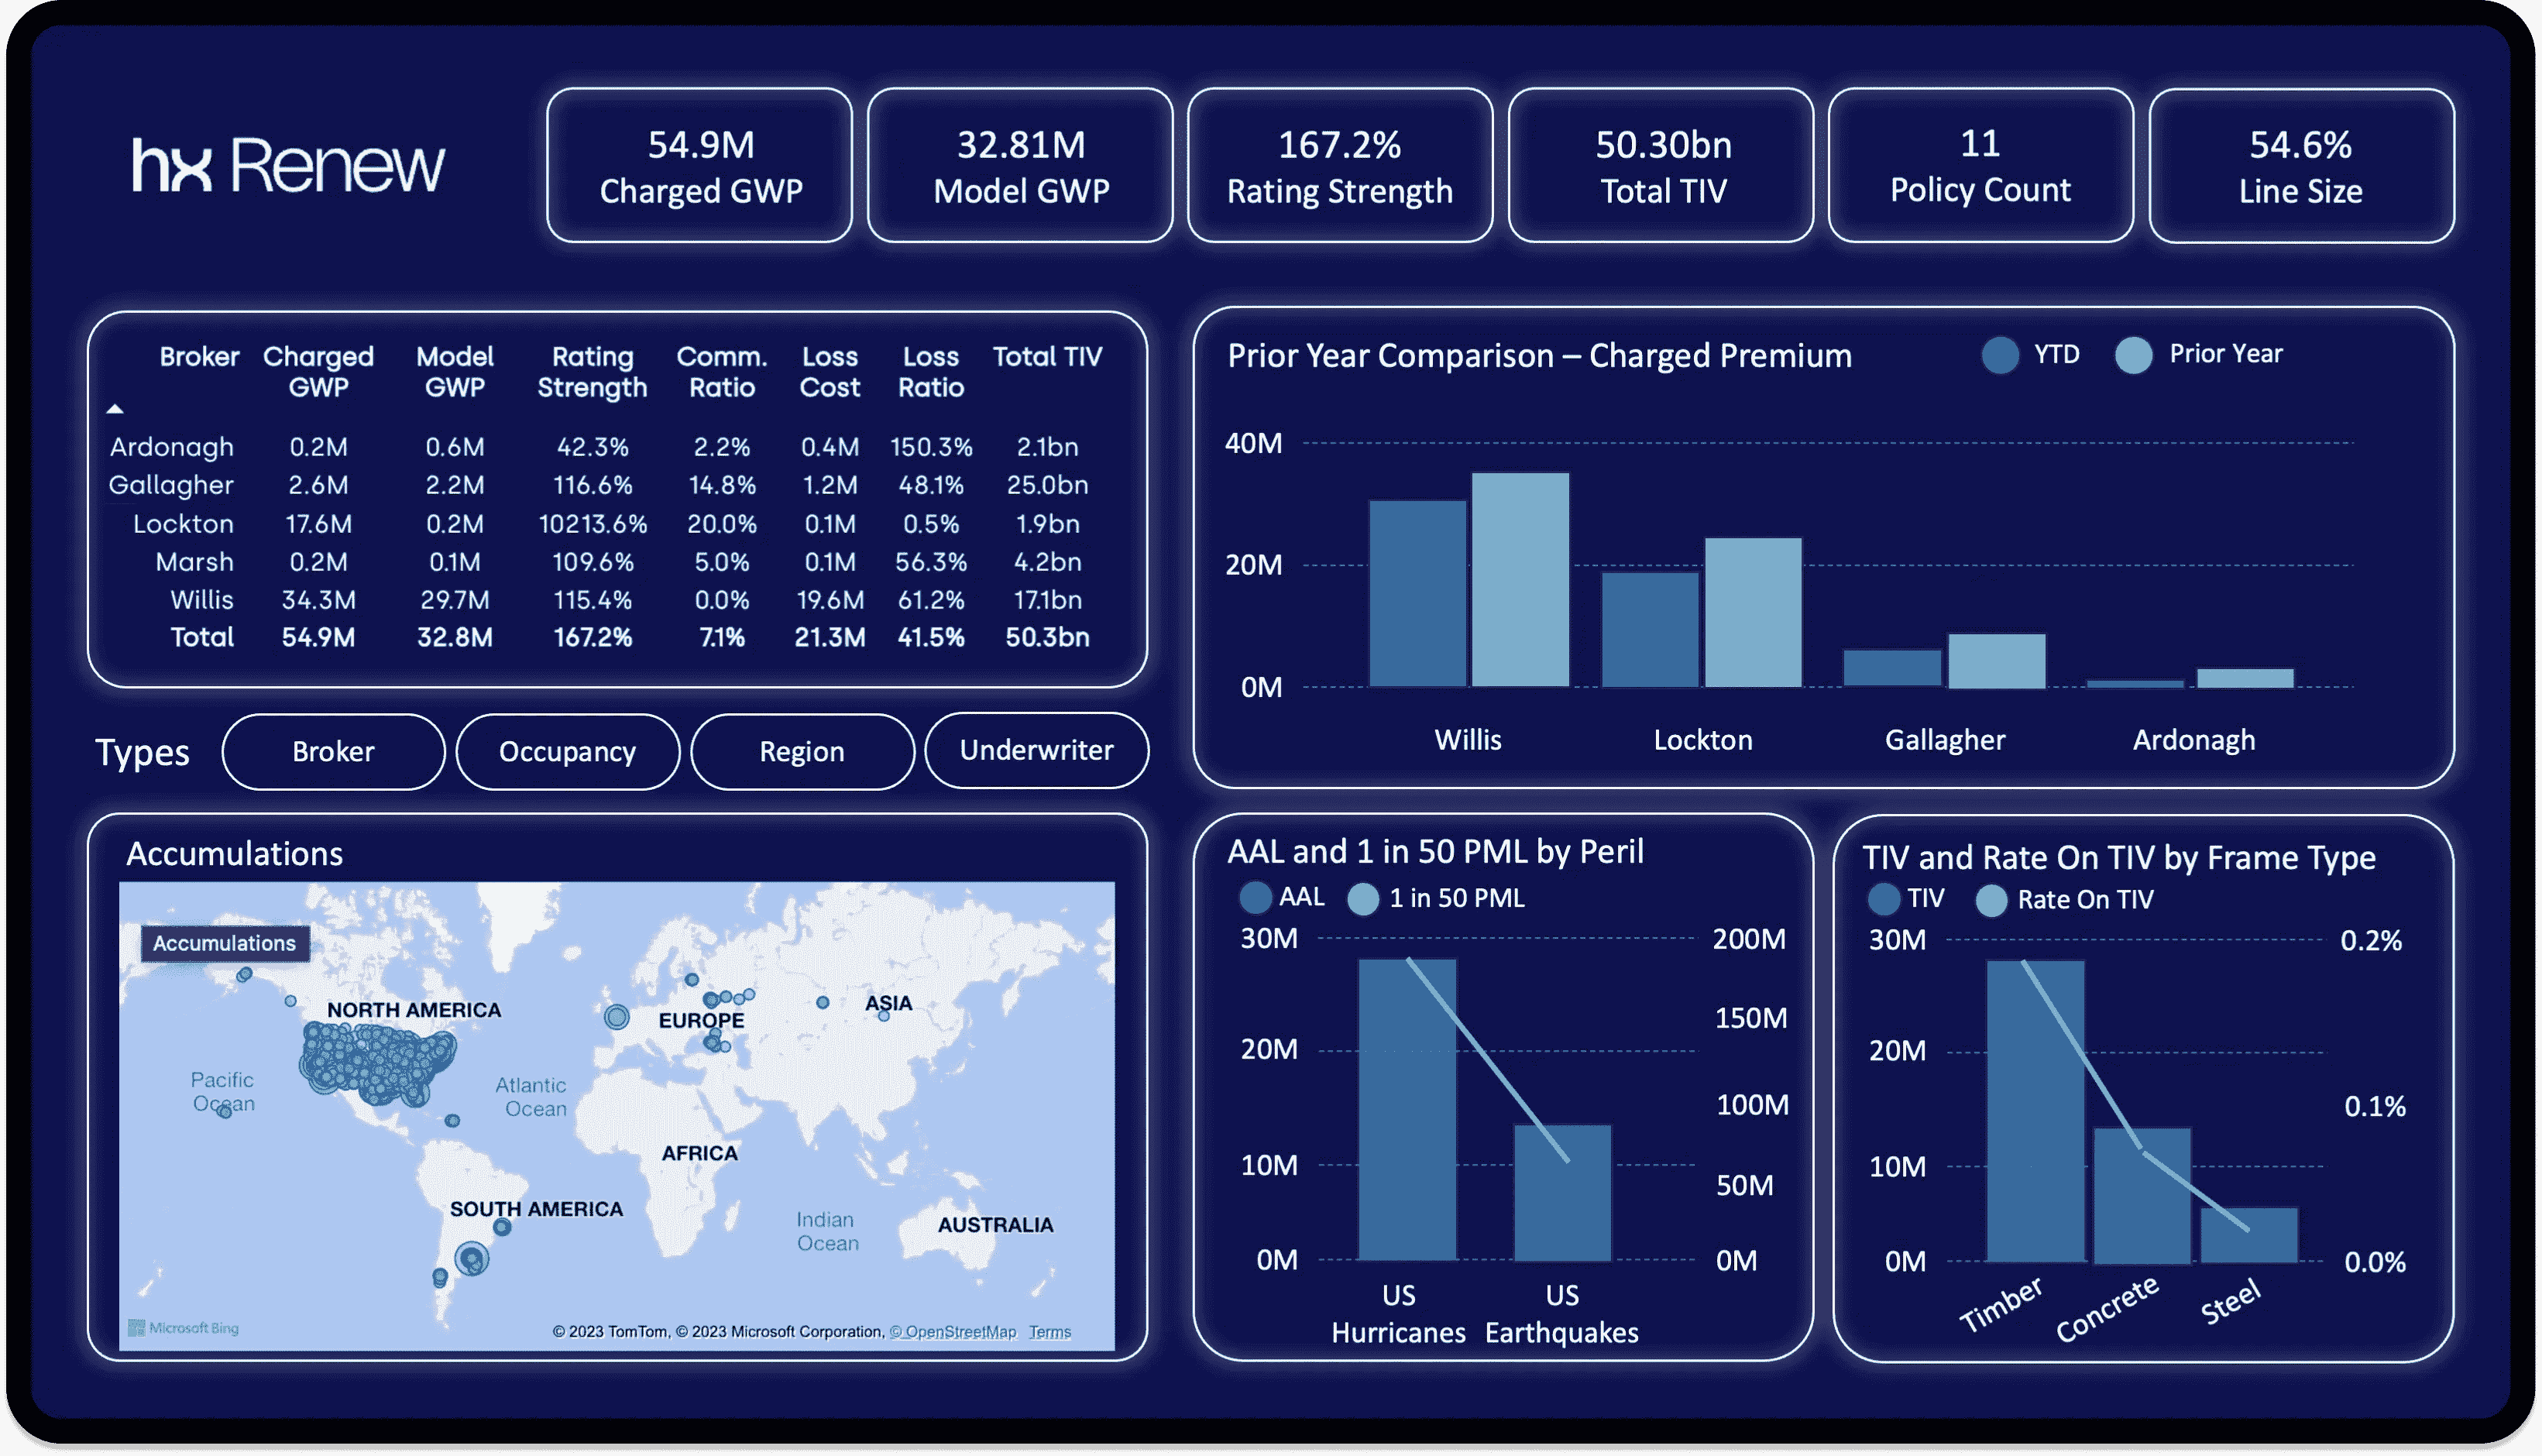Select the Underwriter type filter
This screenshot has height=1456, width=2542.
(x=1036, y=750)
